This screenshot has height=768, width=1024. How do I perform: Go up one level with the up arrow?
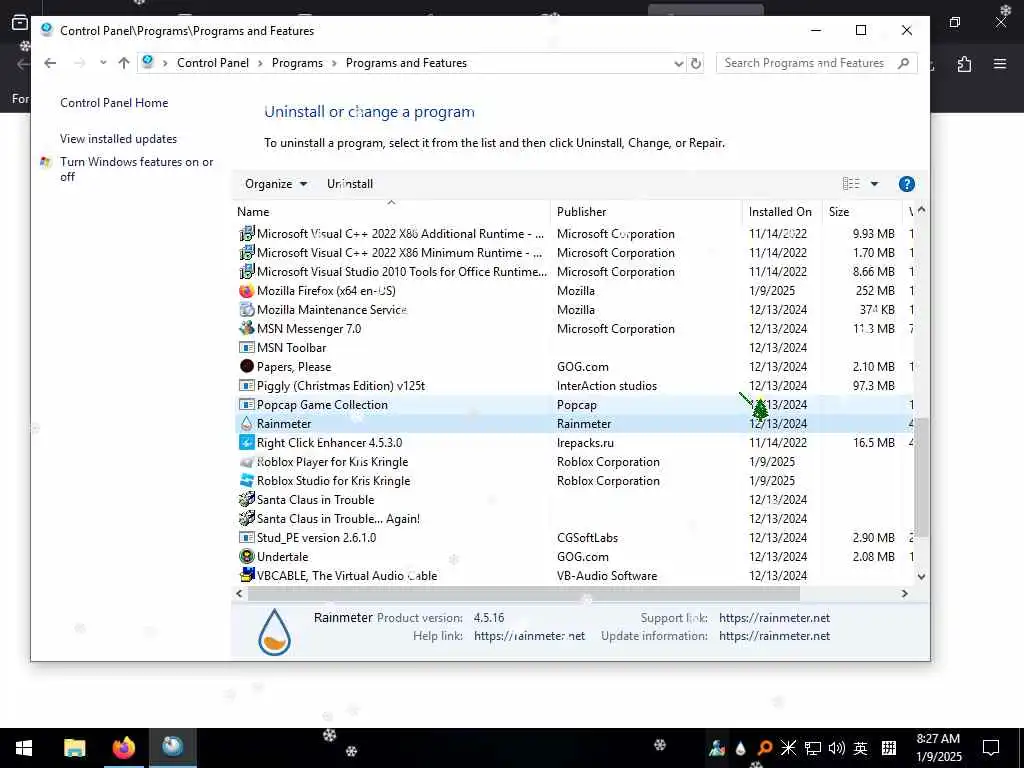tap(123, 63)
